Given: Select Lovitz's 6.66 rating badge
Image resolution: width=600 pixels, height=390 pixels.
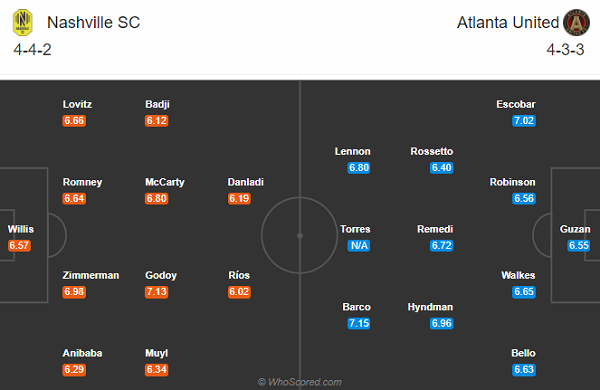Looking at the screenshot, I should coord(74,121).
